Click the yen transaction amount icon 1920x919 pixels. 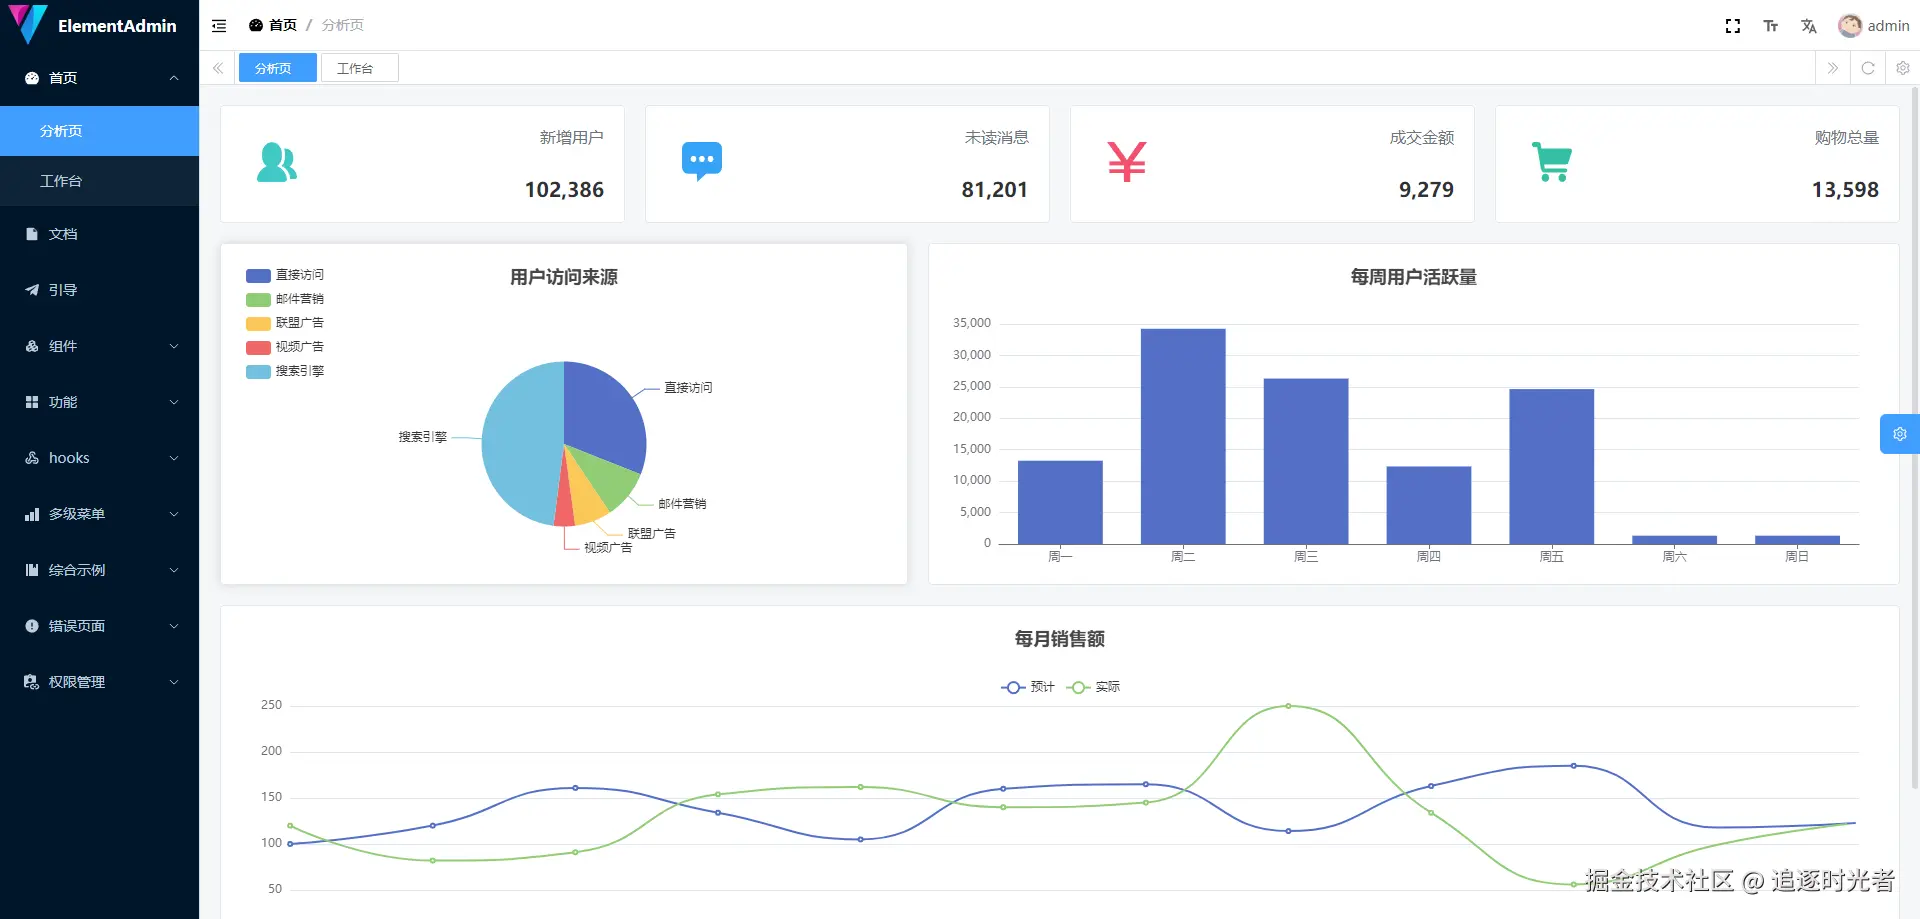coord(1127,162)
